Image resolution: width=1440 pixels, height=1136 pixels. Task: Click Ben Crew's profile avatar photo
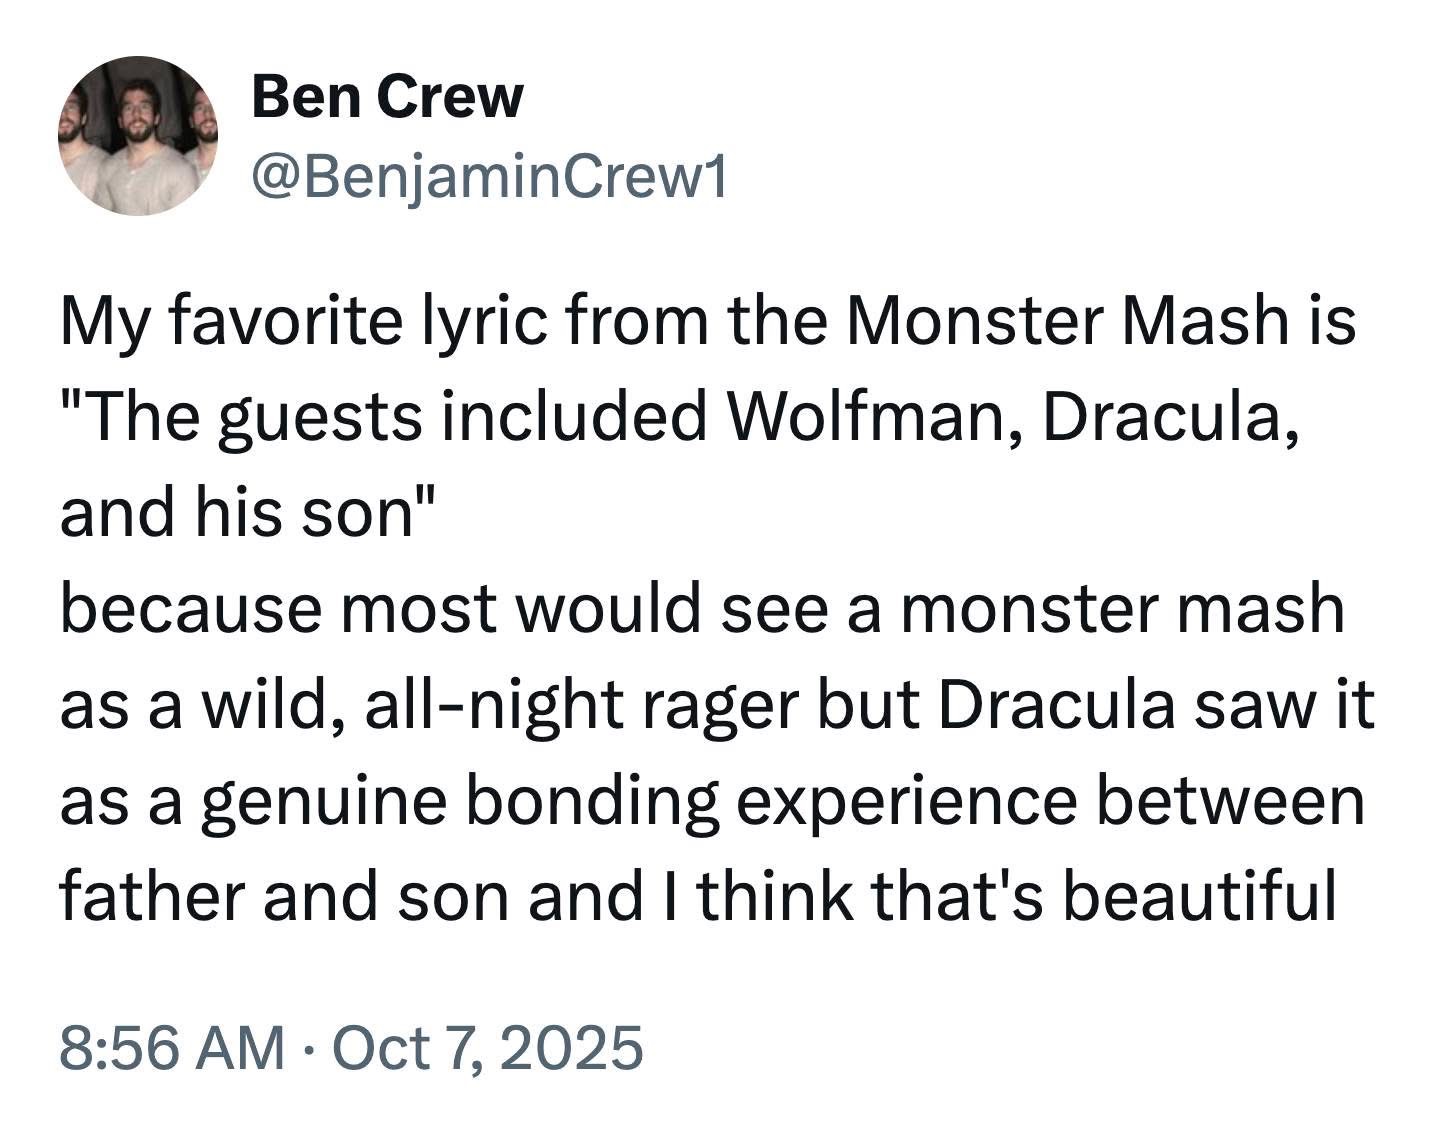point(138,136)
